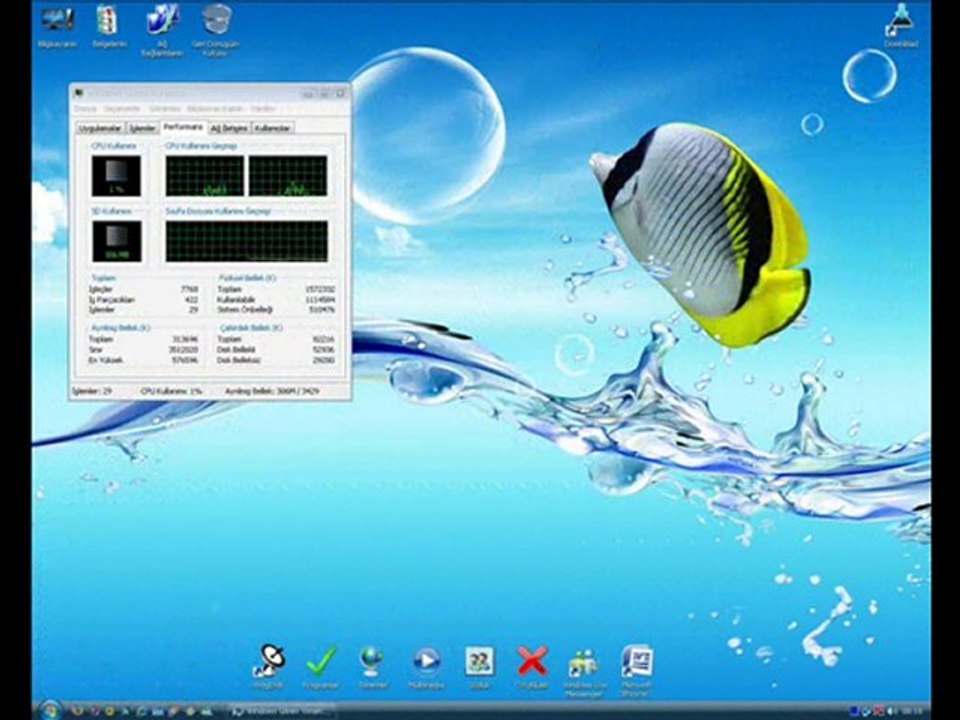Launch the globe İnternet shortcut
The image size is (960, 720).
pyautogui.click(x=373, y=667)
